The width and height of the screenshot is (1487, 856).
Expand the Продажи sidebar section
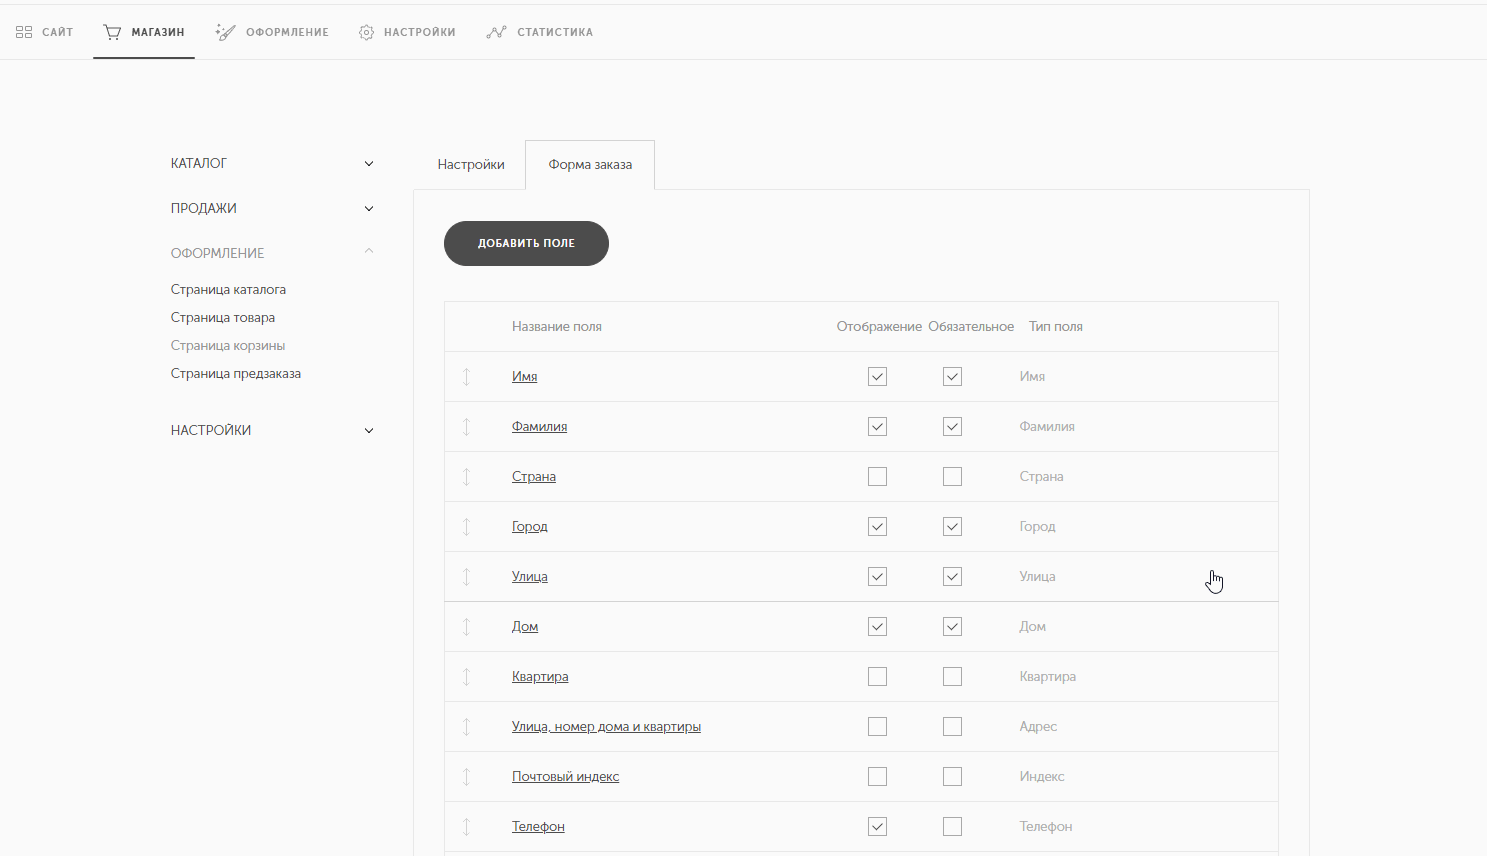tap(369, 209)
